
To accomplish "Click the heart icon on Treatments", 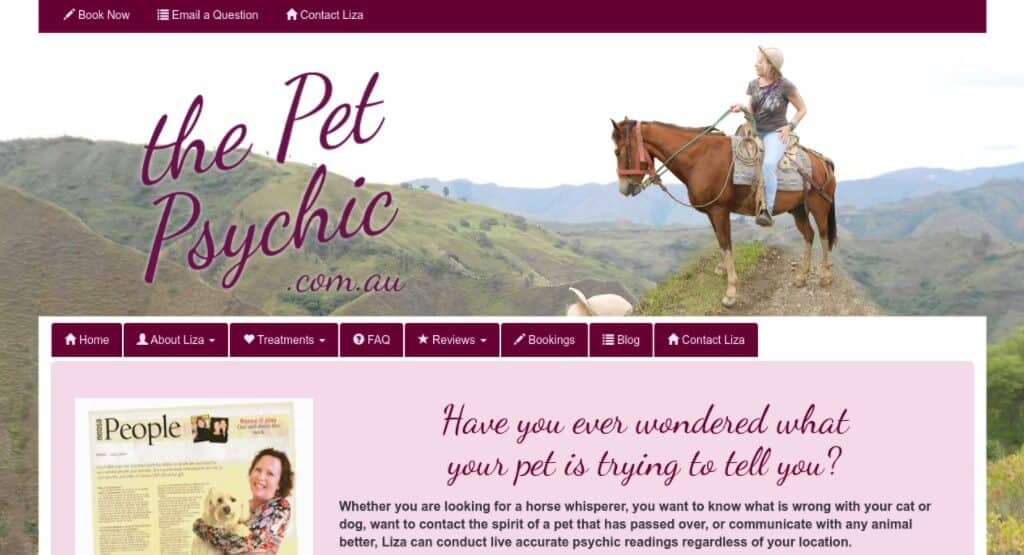I will point(249,340).
